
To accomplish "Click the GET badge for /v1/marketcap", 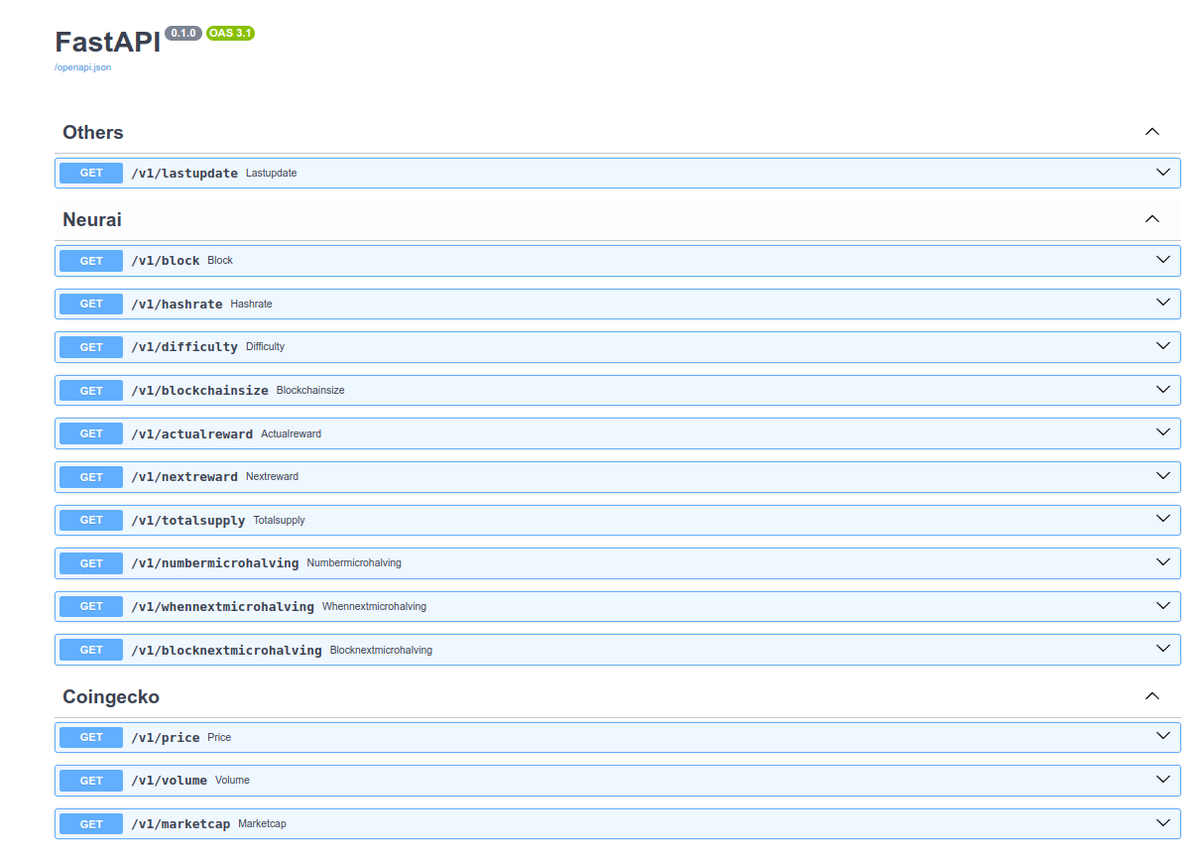I will click(x=91, y=824).
